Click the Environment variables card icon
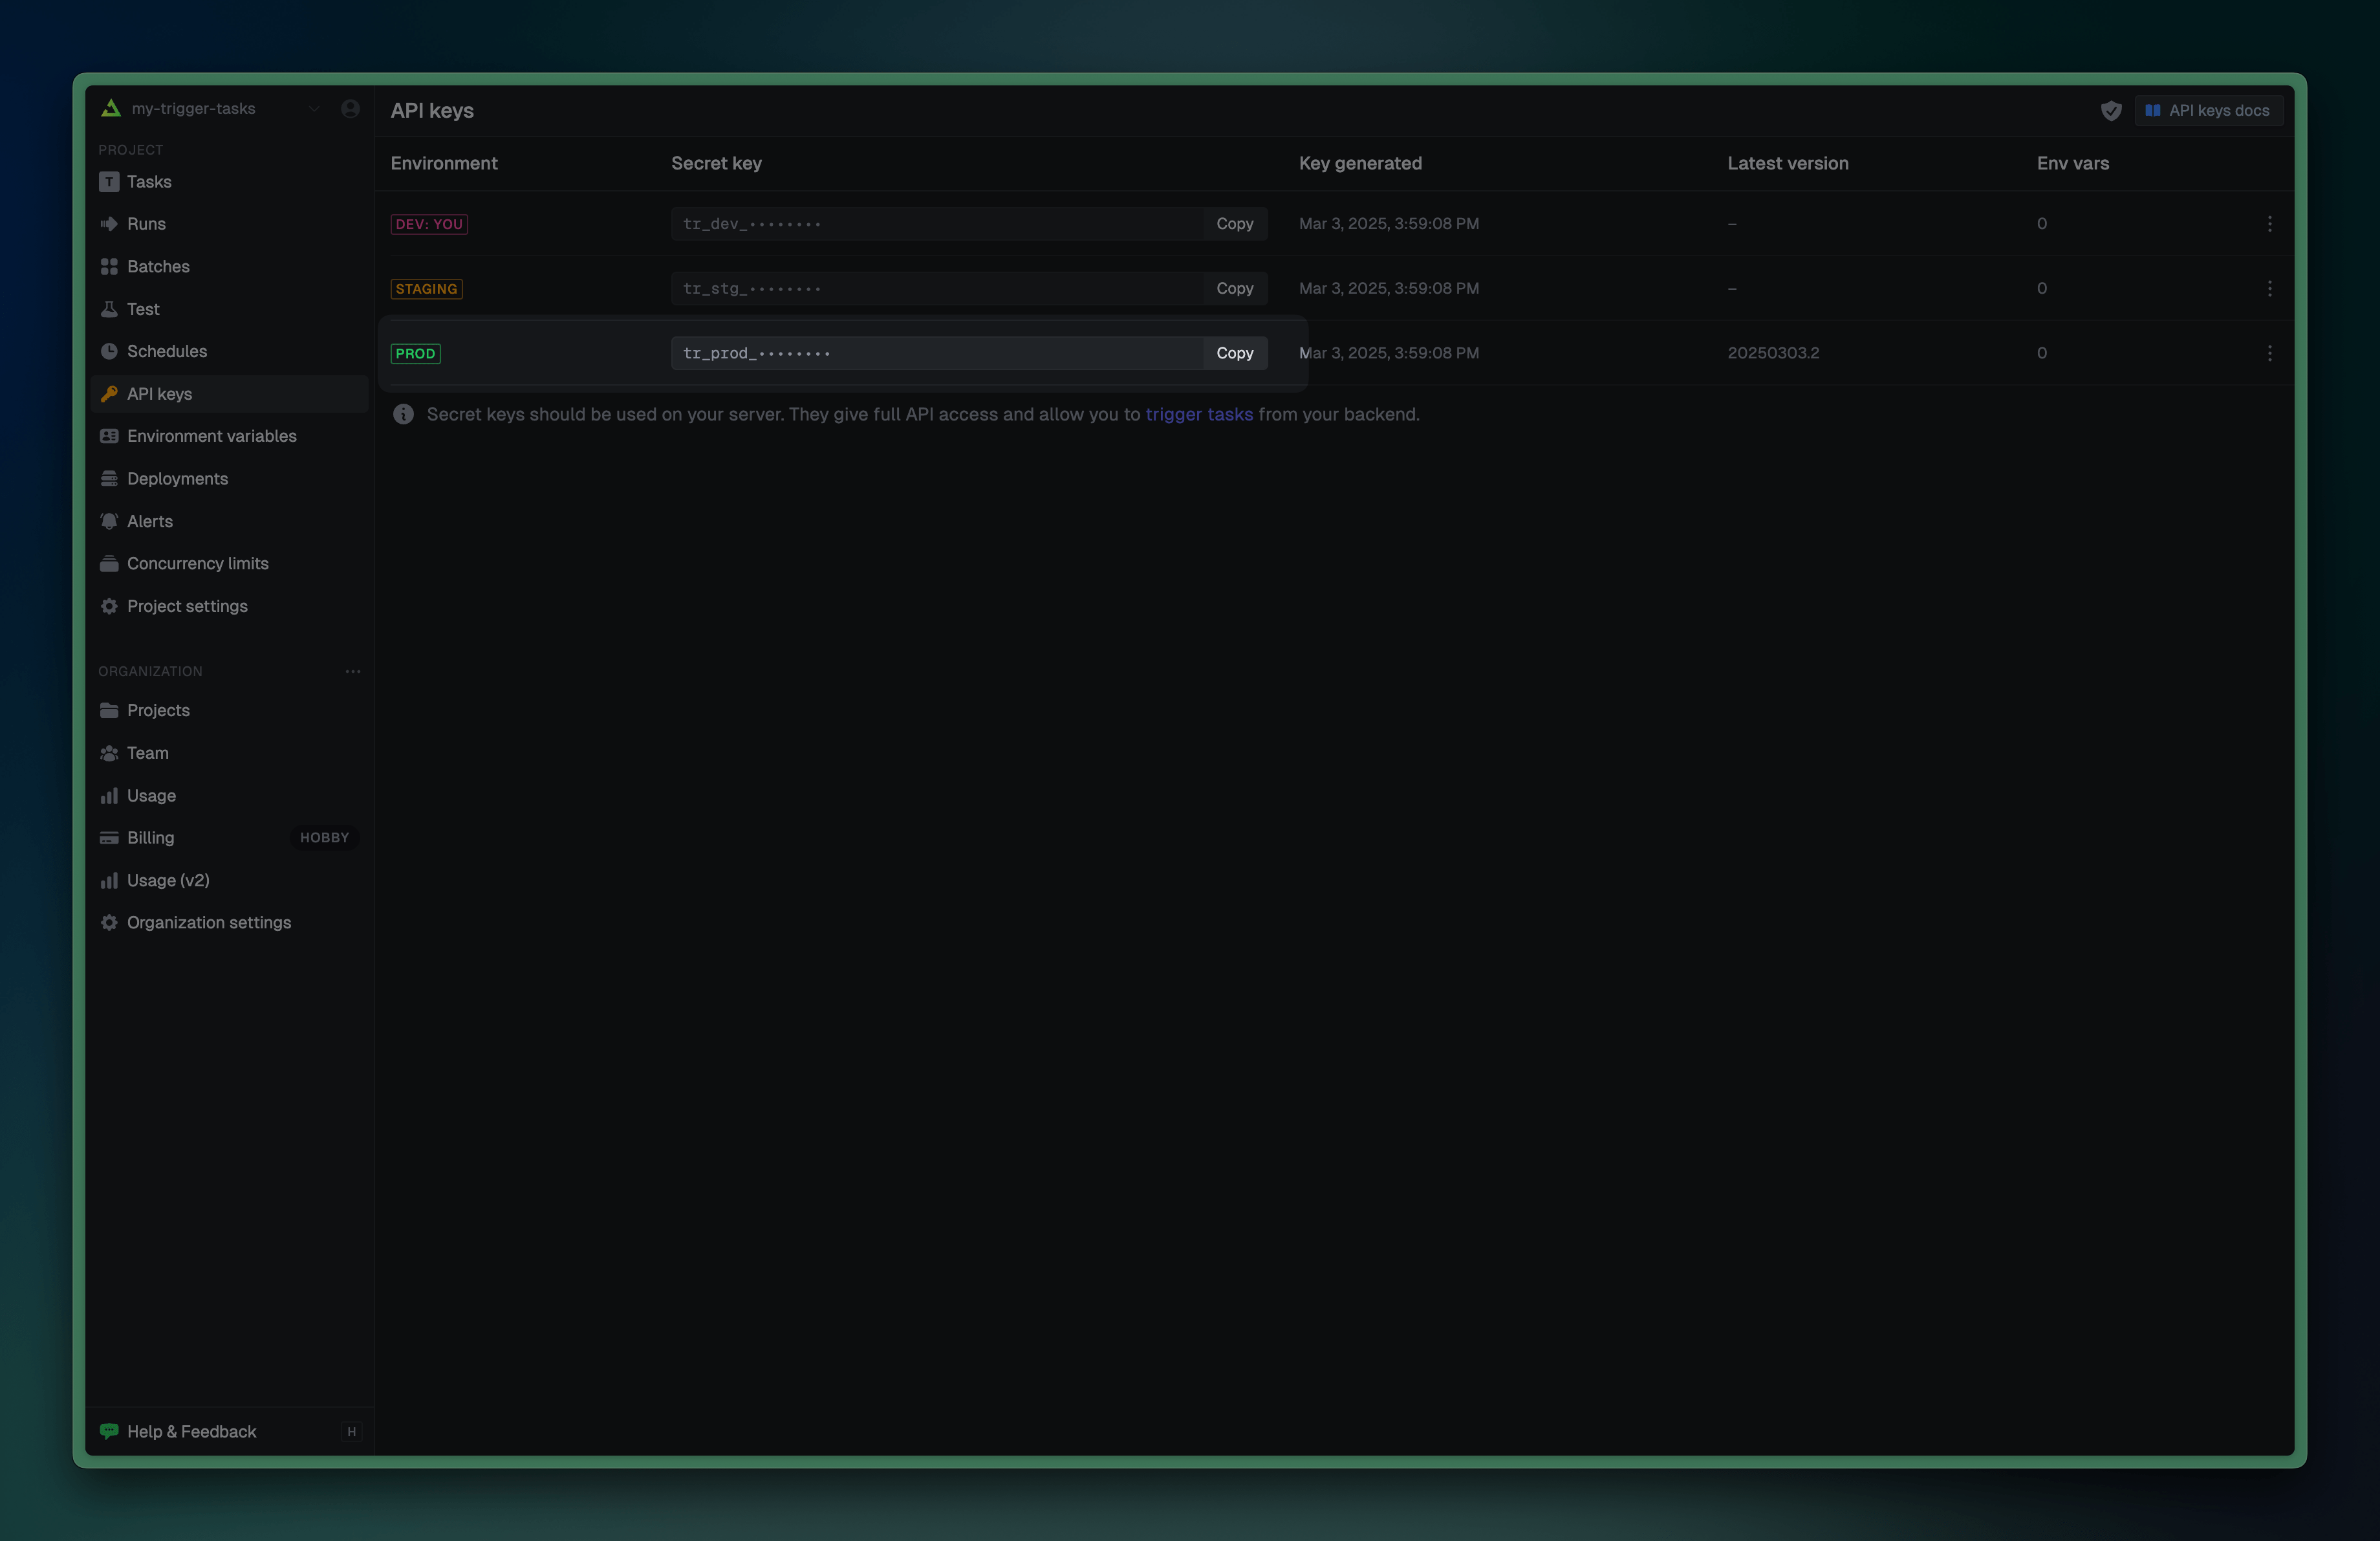This screenshot has height=1541, width=2380. tap(110, 436)
